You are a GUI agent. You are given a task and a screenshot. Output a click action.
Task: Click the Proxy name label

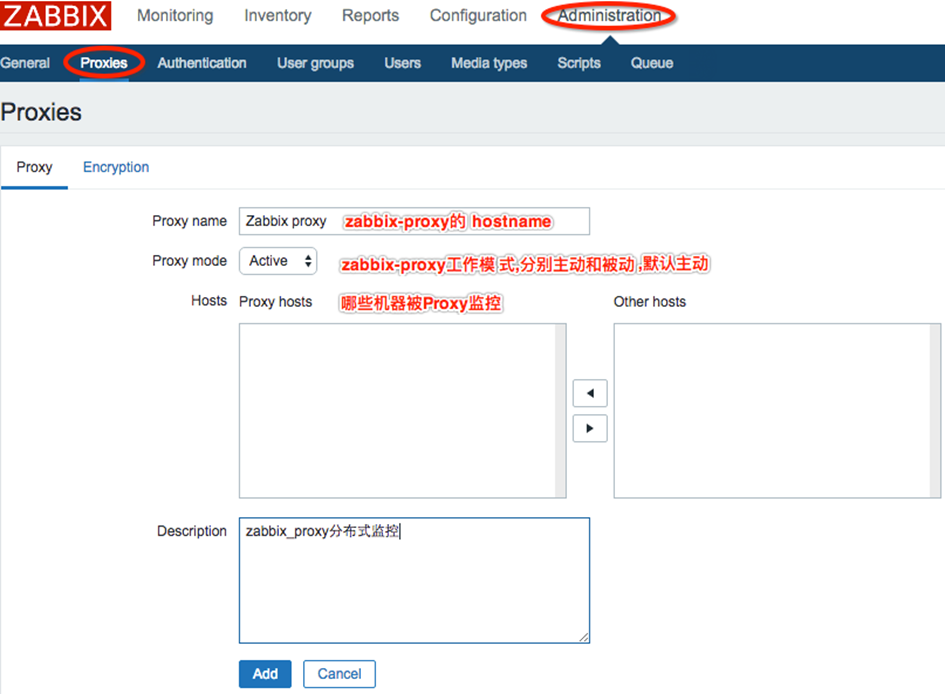pyautogui.click(x=189, y=221)
